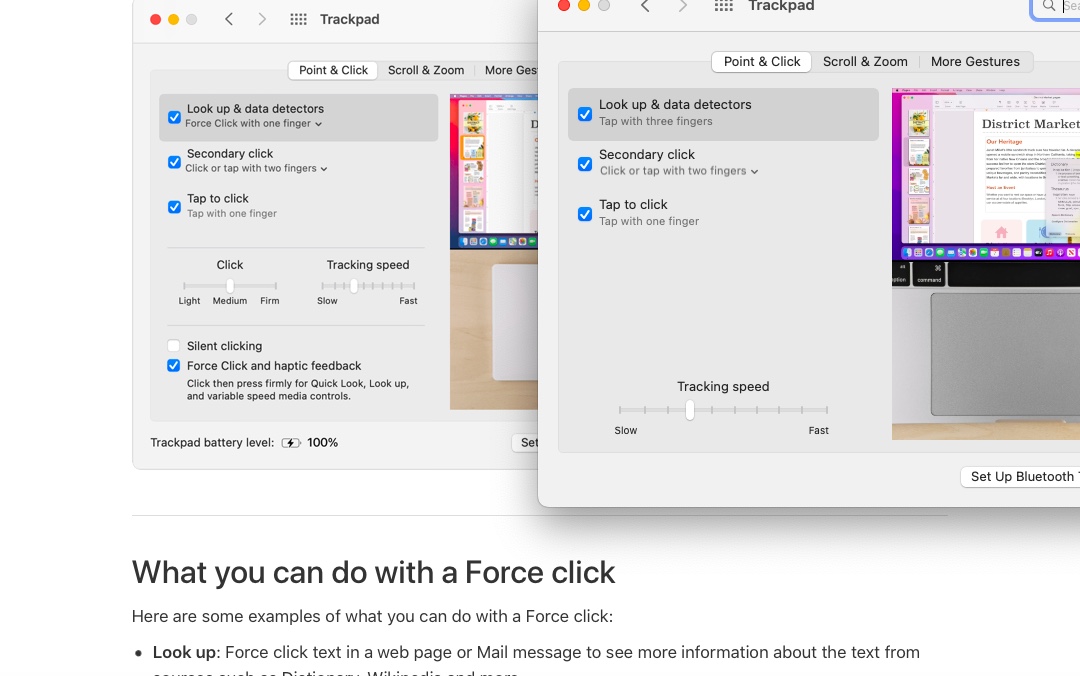Click the forward arrow in the right Trackpad window
1080x676 pixels.
pyautogui.click(x=683, y=6)
